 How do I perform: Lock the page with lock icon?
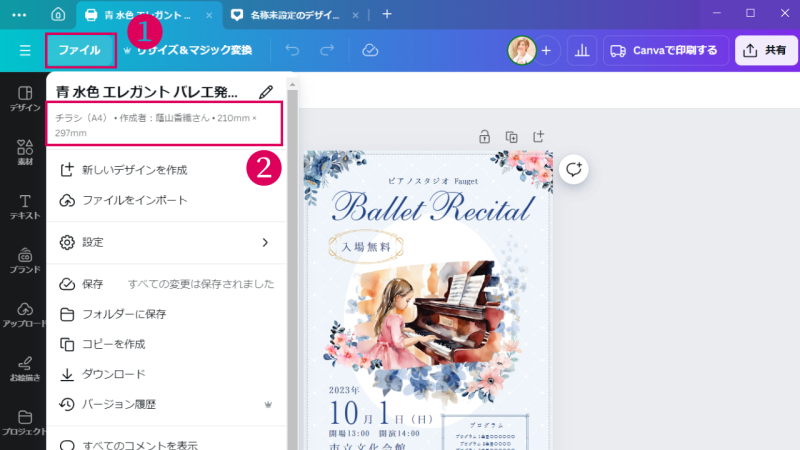point(484,137)
